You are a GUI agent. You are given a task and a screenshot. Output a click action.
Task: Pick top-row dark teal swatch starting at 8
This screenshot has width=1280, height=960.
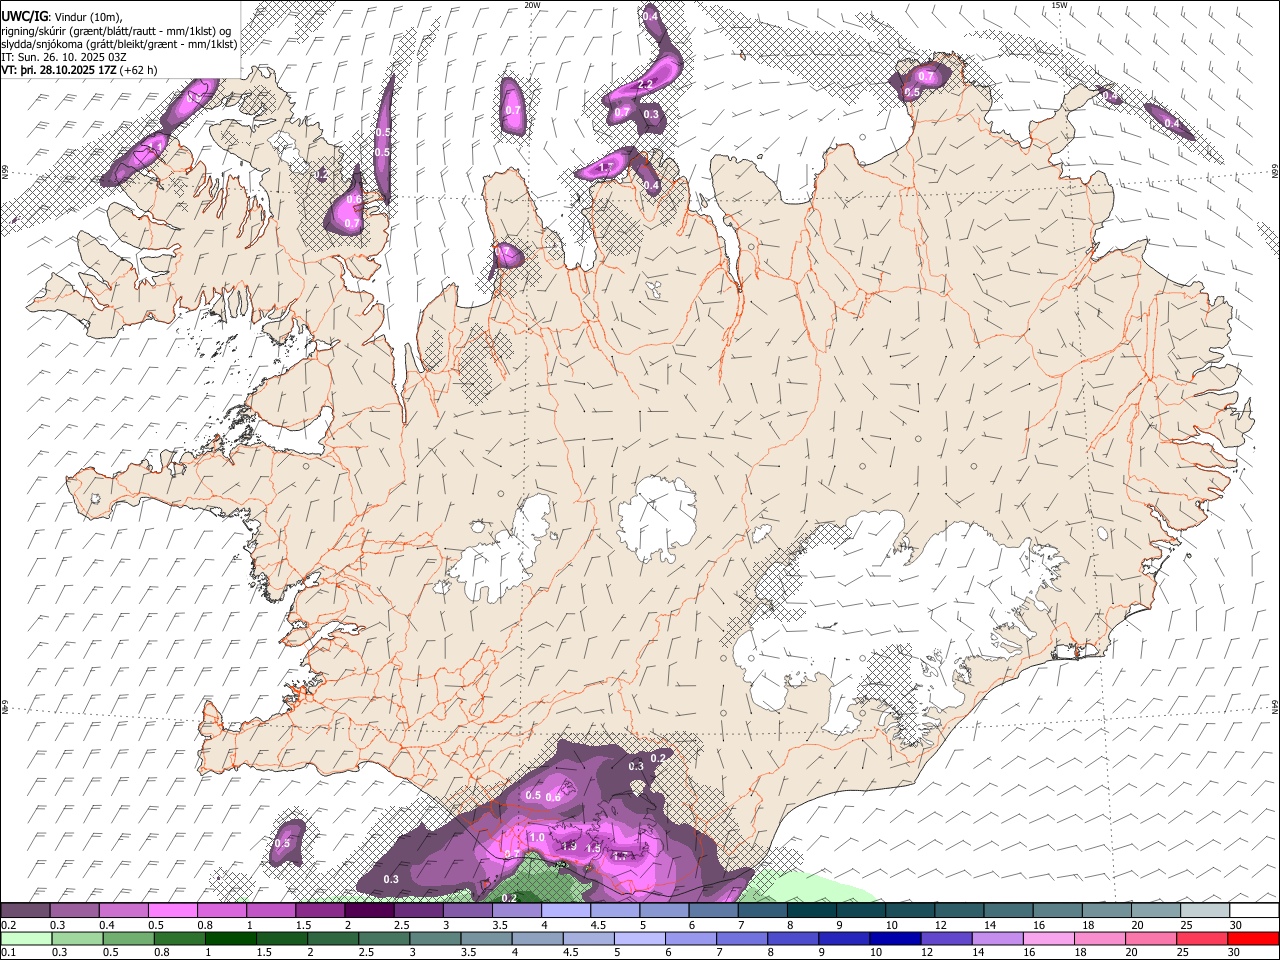coord(811,911)
